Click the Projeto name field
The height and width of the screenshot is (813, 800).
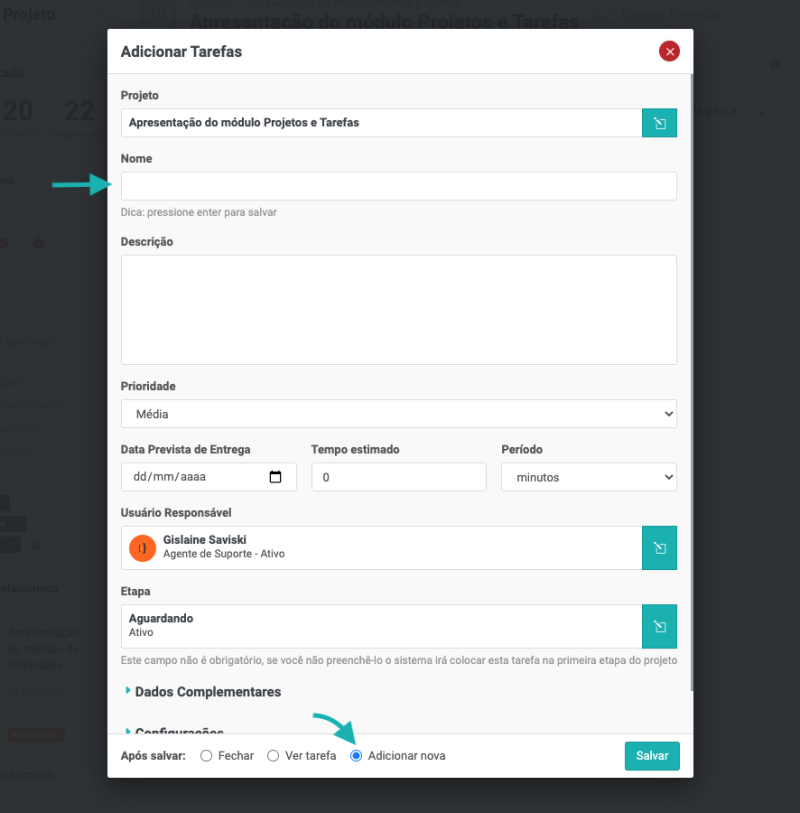380,123
